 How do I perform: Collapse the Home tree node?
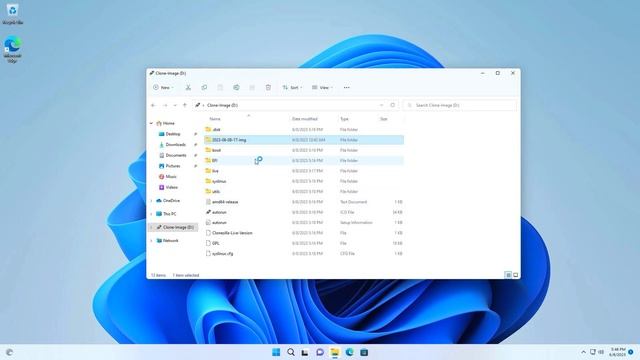tap(151, 123)
